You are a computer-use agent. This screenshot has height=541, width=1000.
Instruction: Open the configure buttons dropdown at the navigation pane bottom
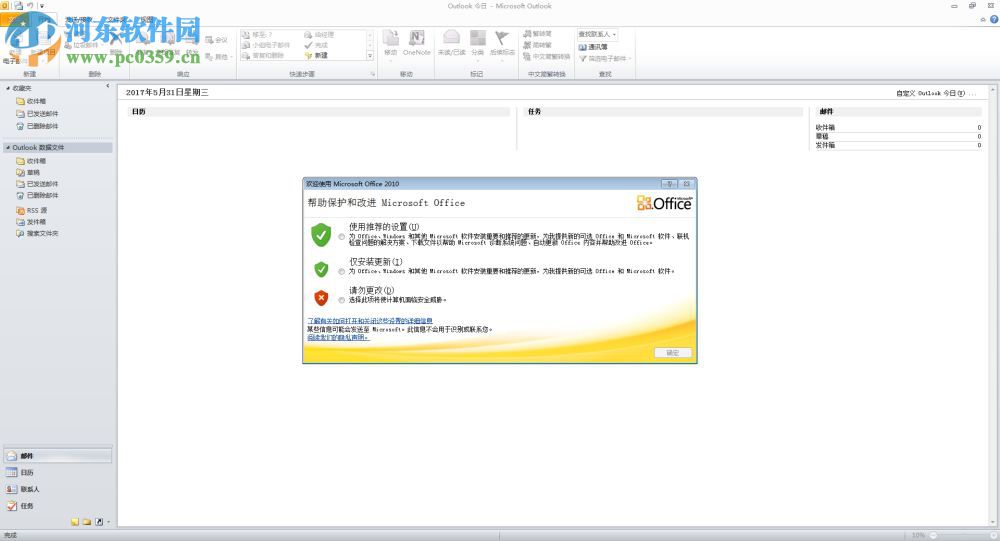pyautogui.click(x=108, y=522)
